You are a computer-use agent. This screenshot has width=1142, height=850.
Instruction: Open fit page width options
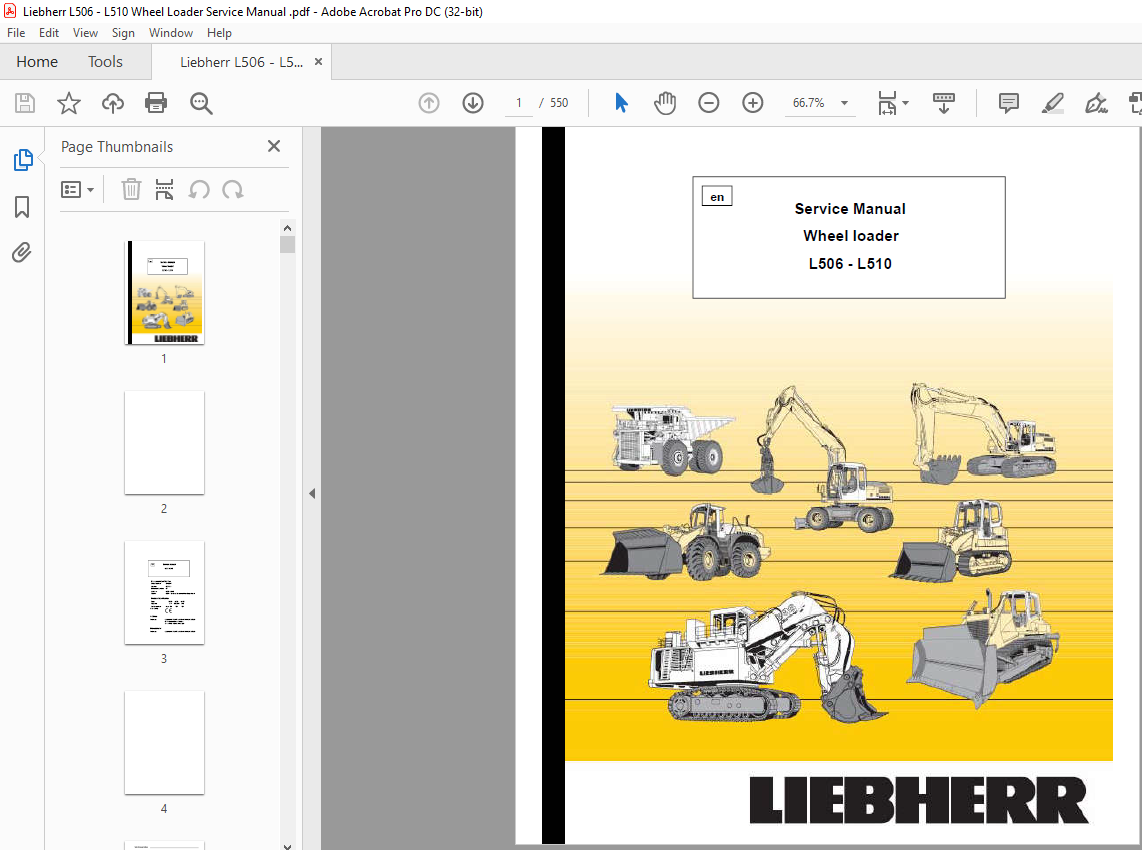pyautogui.click(x=893, y=103)
